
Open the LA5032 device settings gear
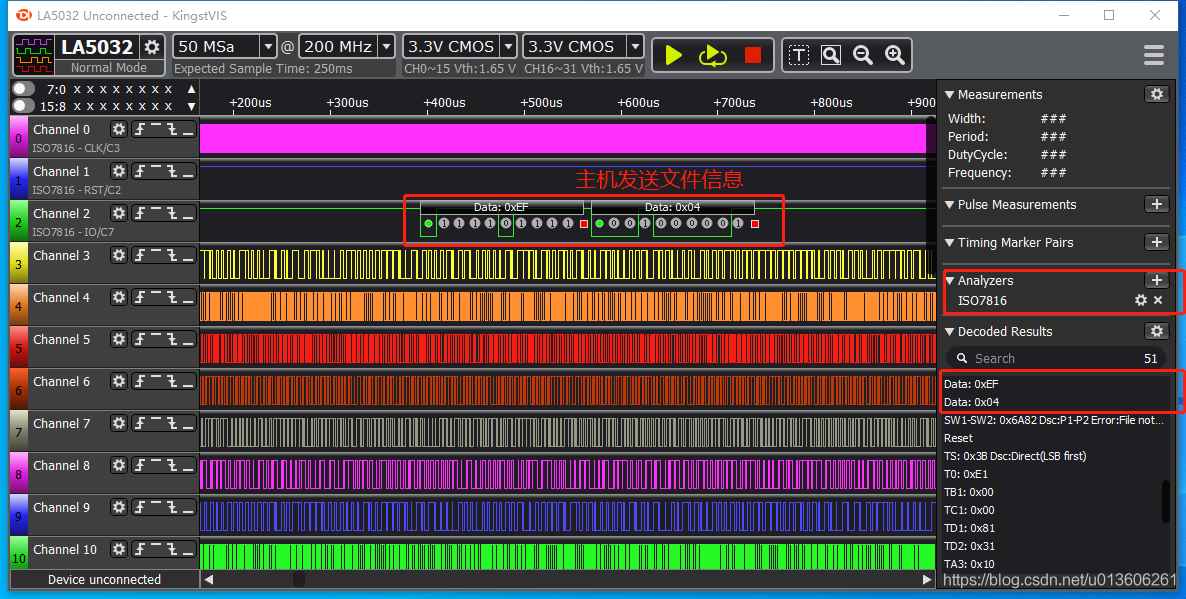point(152,47)
